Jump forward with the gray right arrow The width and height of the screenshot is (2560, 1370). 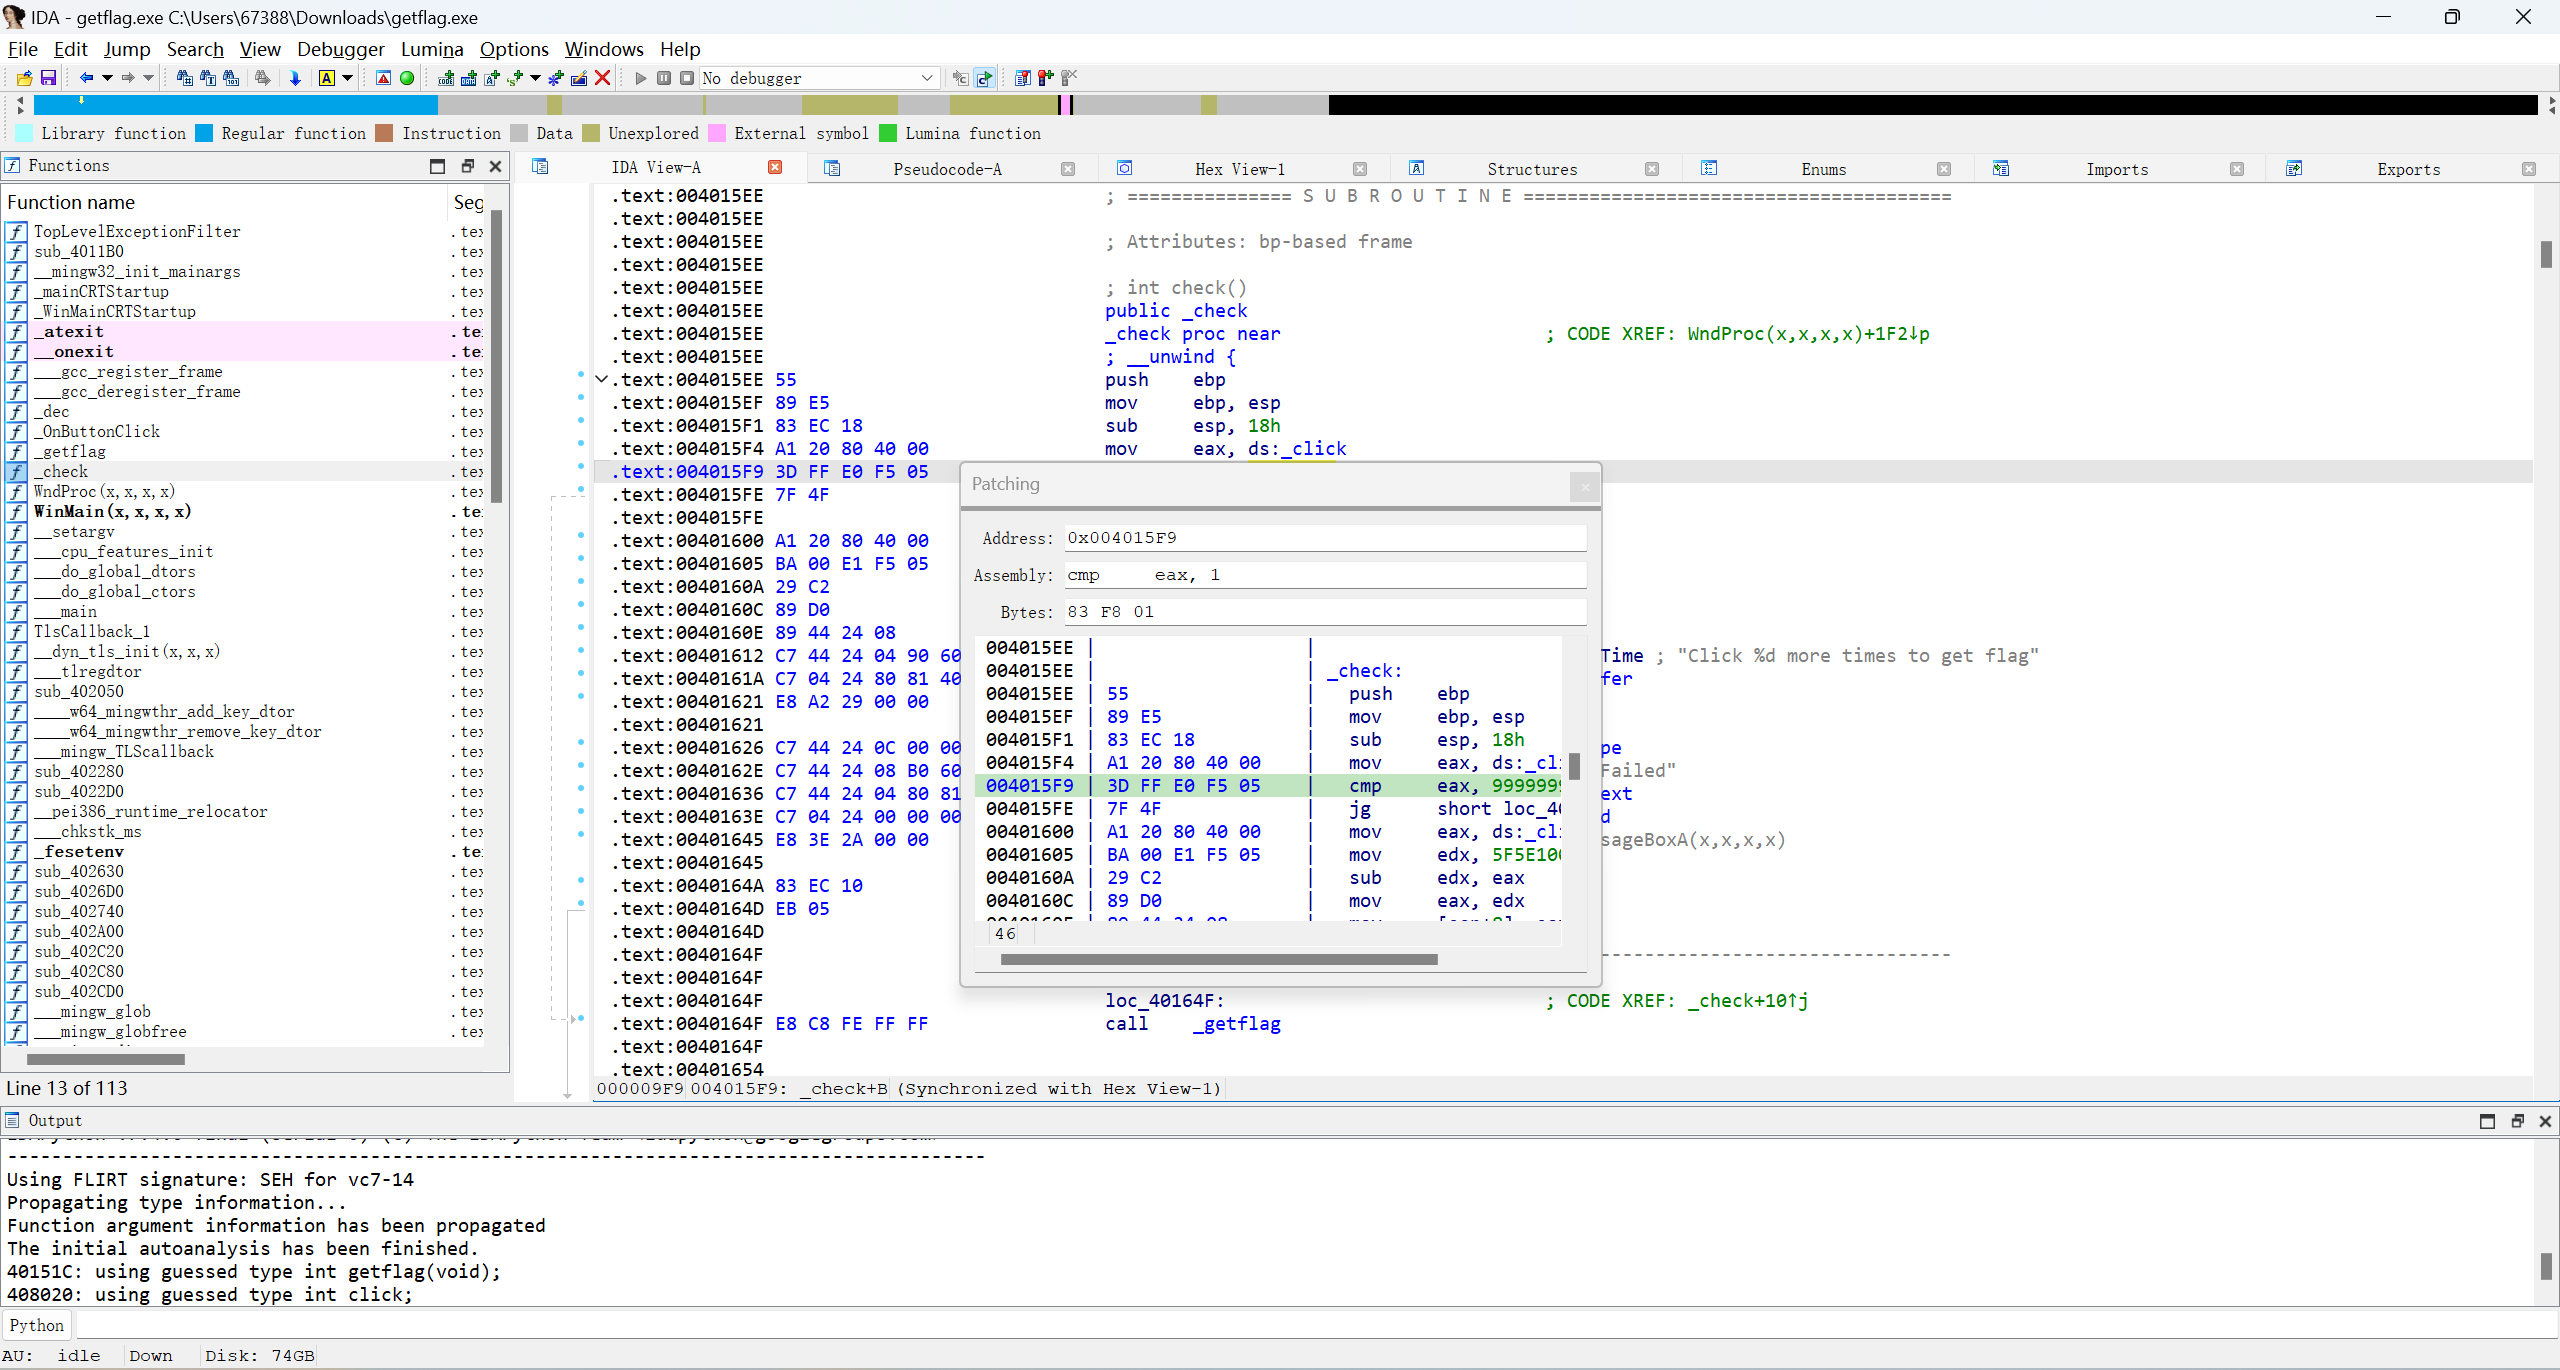click(x=128, y=78)
